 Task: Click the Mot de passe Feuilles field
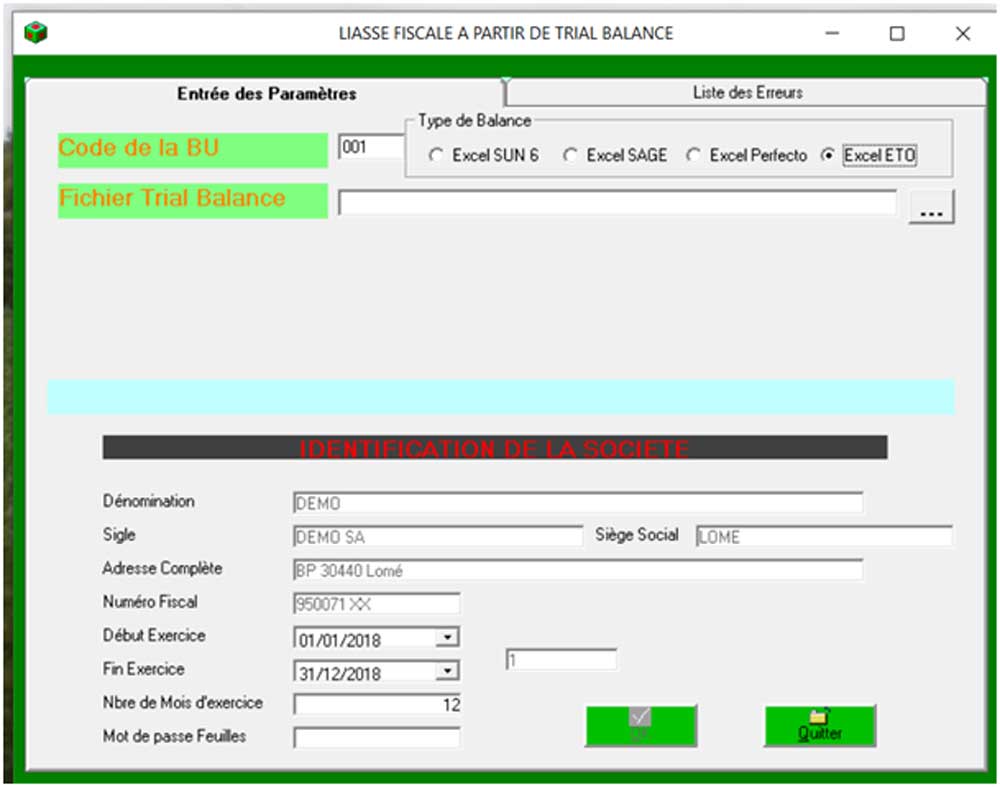coord(377,738)
